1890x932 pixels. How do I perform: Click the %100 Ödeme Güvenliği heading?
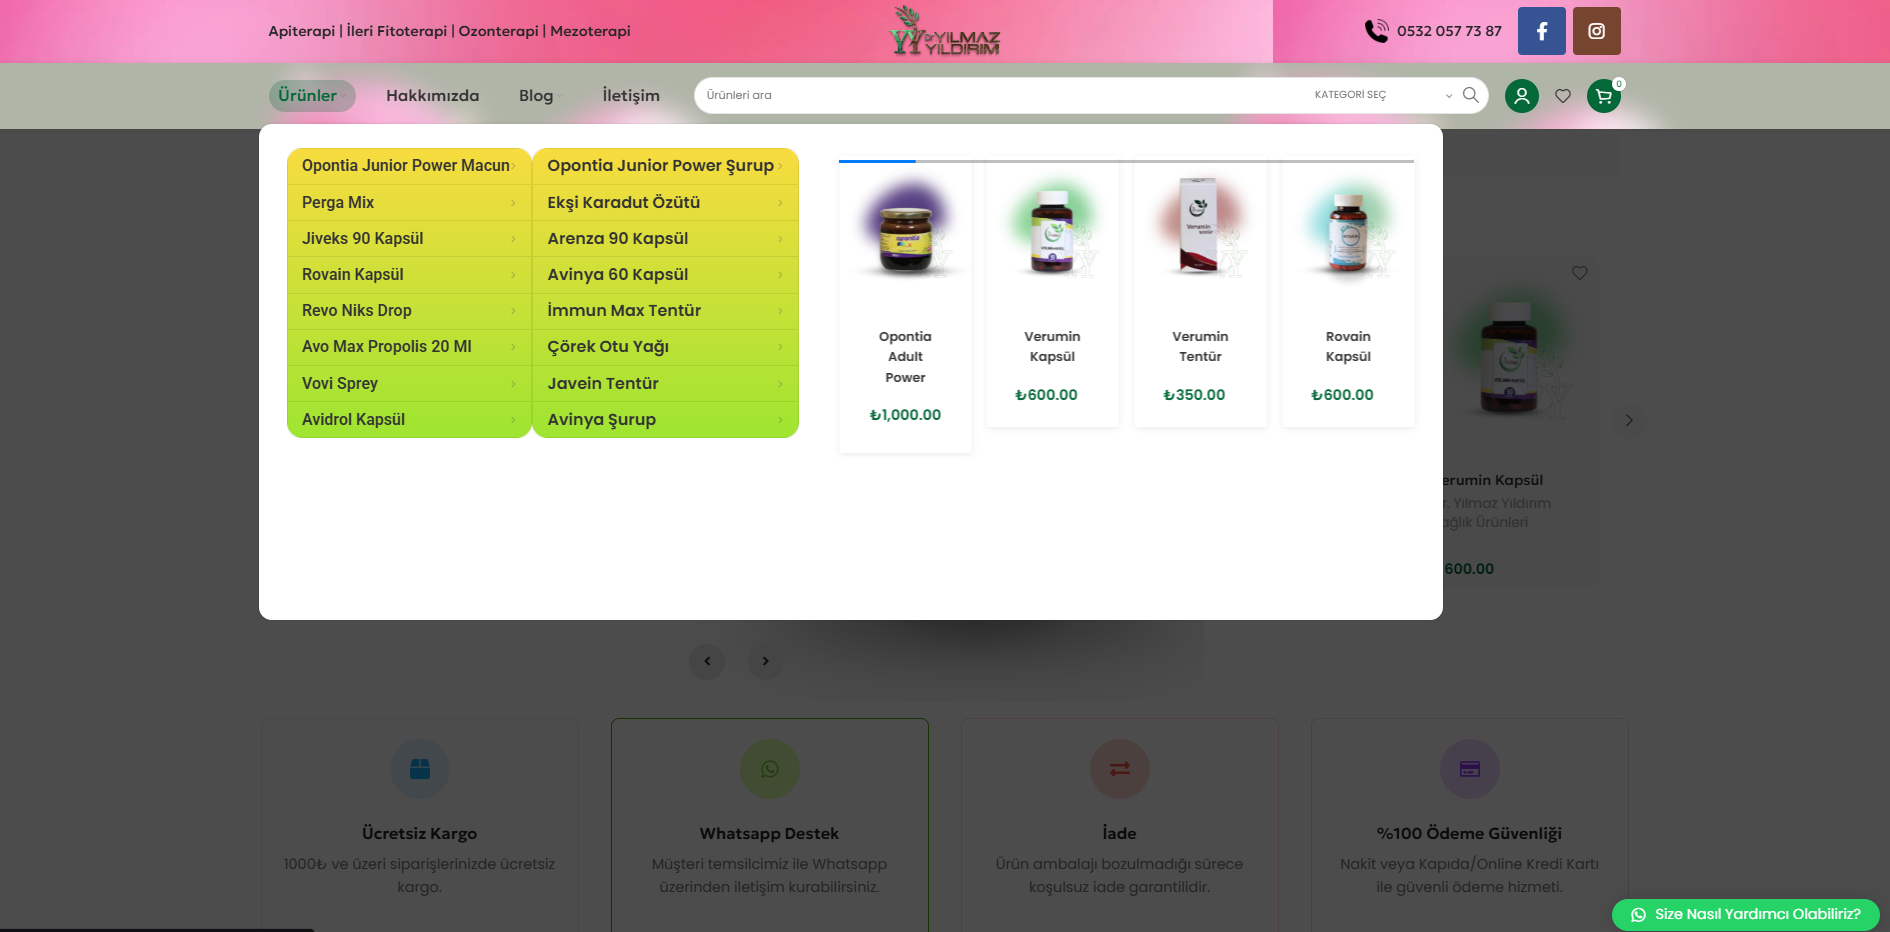click(1469, 833)
